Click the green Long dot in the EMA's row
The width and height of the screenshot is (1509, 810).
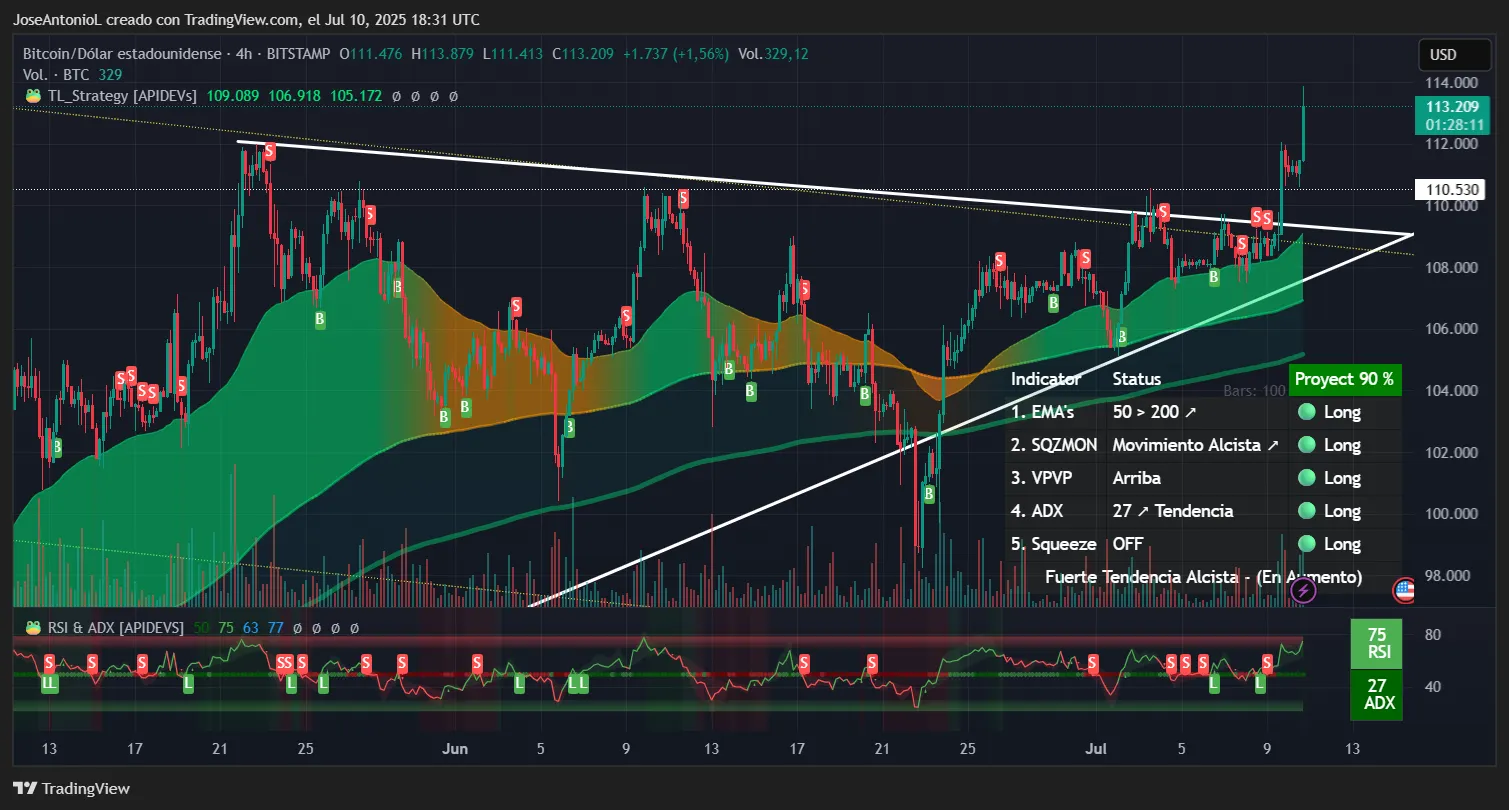pos(1305,412)
